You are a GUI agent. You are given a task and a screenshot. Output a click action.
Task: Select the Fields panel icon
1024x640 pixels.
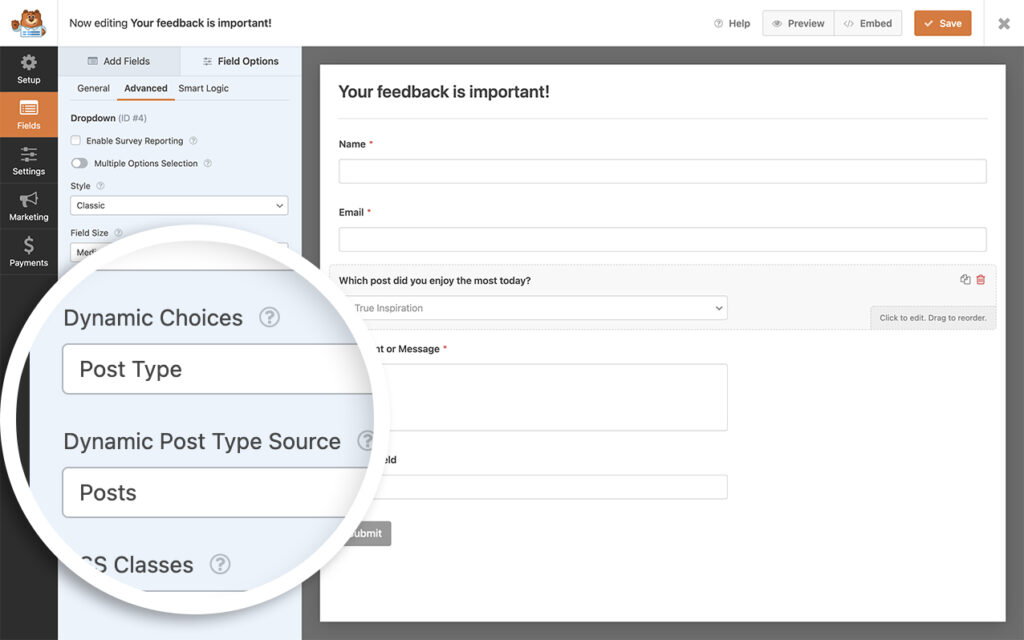[29, 114]
